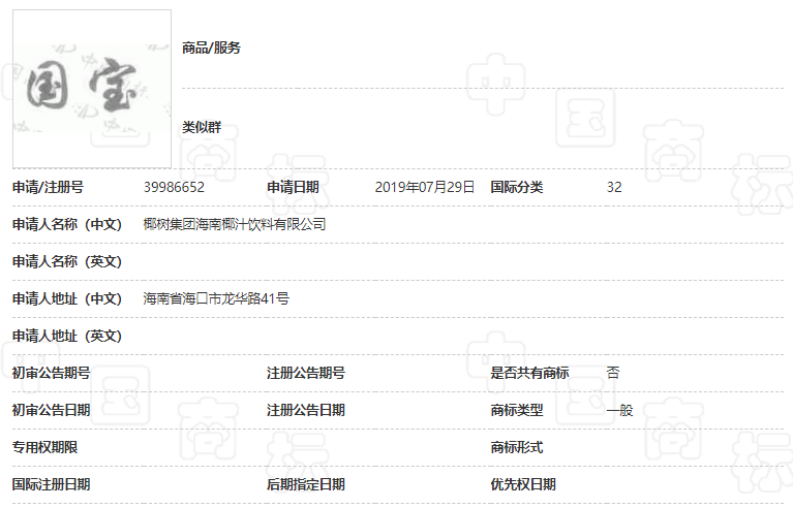
Task: Click the 初审公告期号 label
Action: (51, 373)
